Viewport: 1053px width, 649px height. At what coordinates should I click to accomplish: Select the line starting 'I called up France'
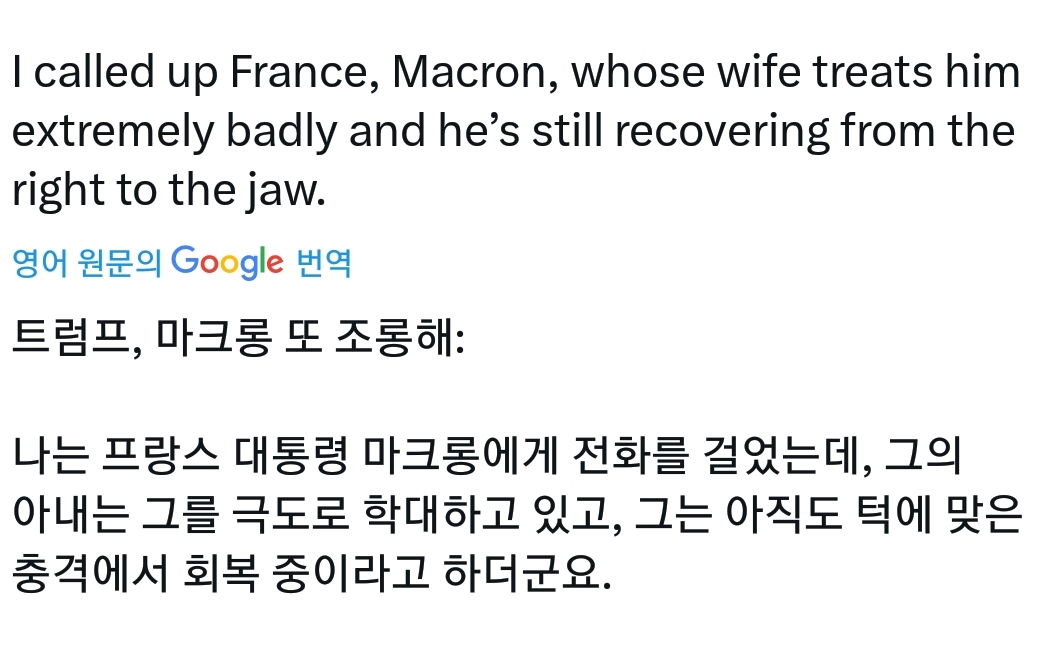pos(515,74)
